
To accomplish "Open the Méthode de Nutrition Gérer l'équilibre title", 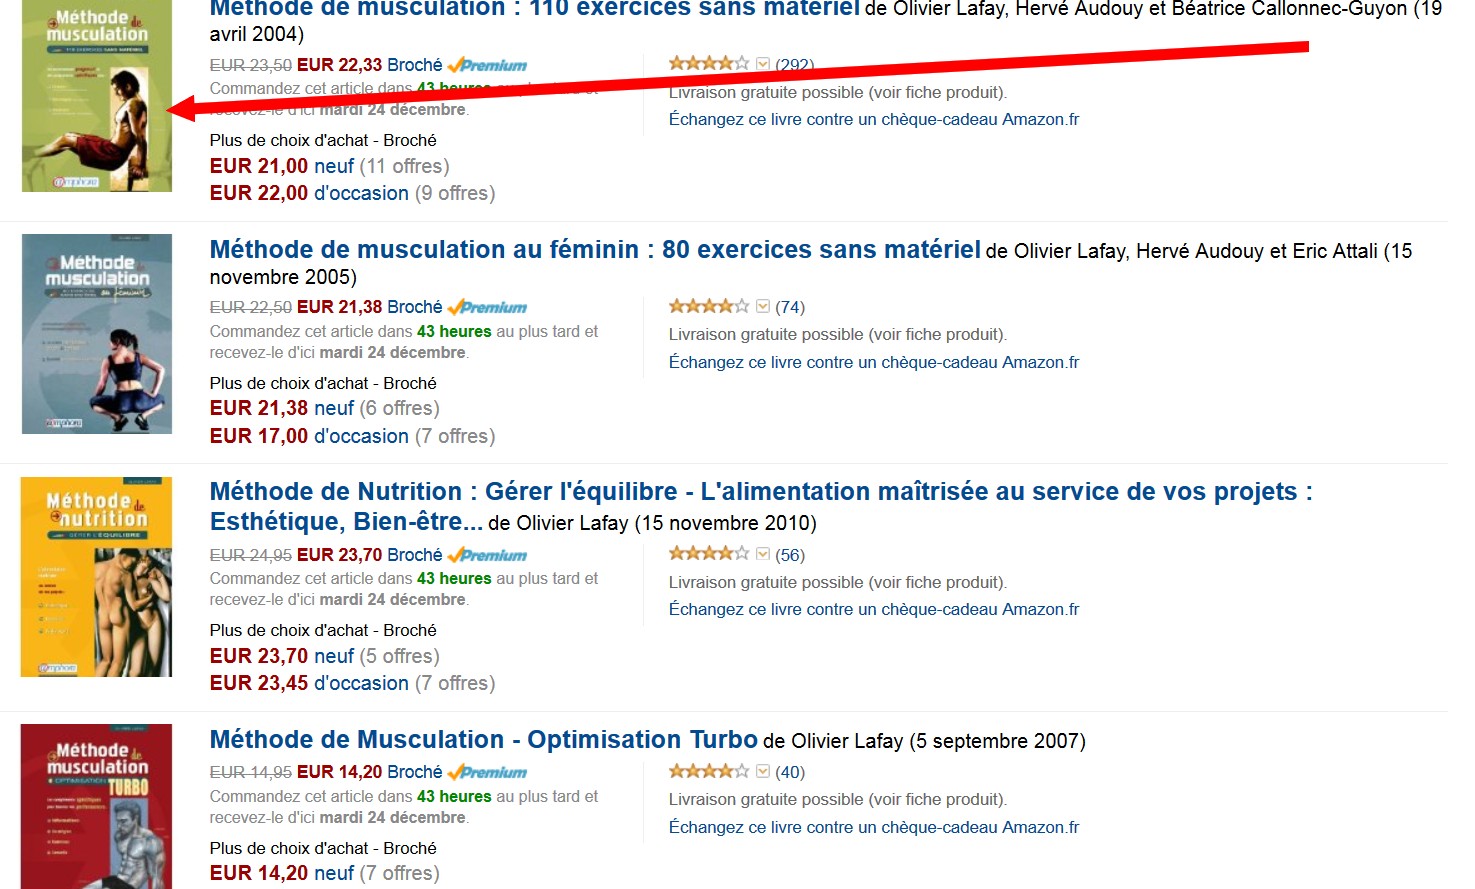I will pos(761,506).
